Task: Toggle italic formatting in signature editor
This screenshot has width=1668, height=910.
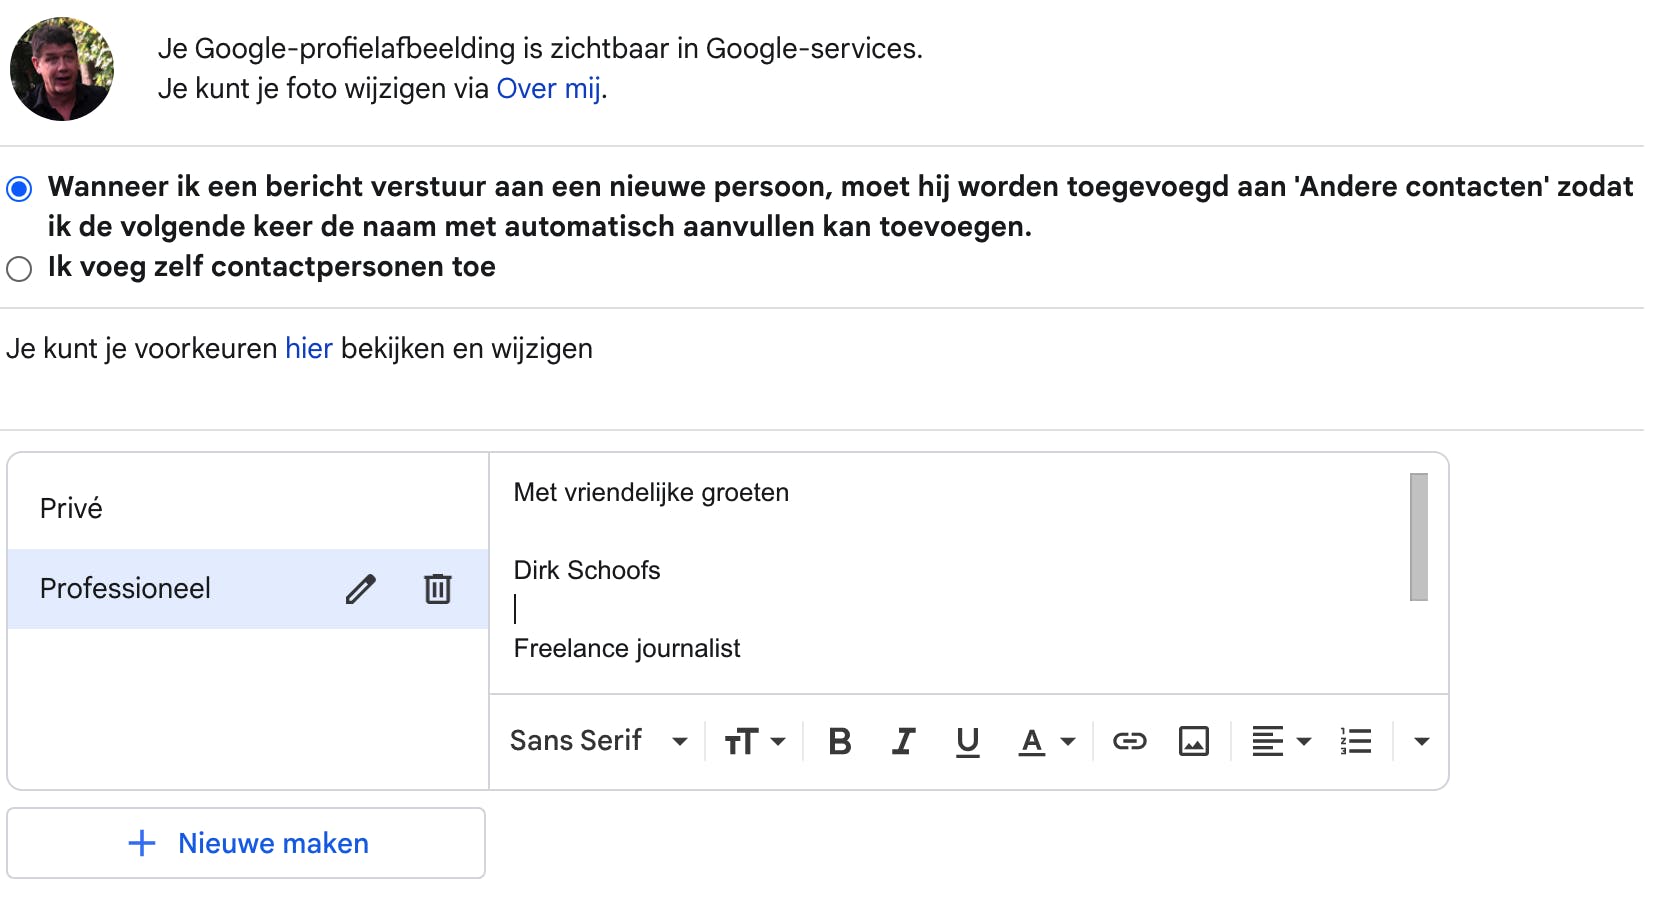Action: click(x=903, y=741)
